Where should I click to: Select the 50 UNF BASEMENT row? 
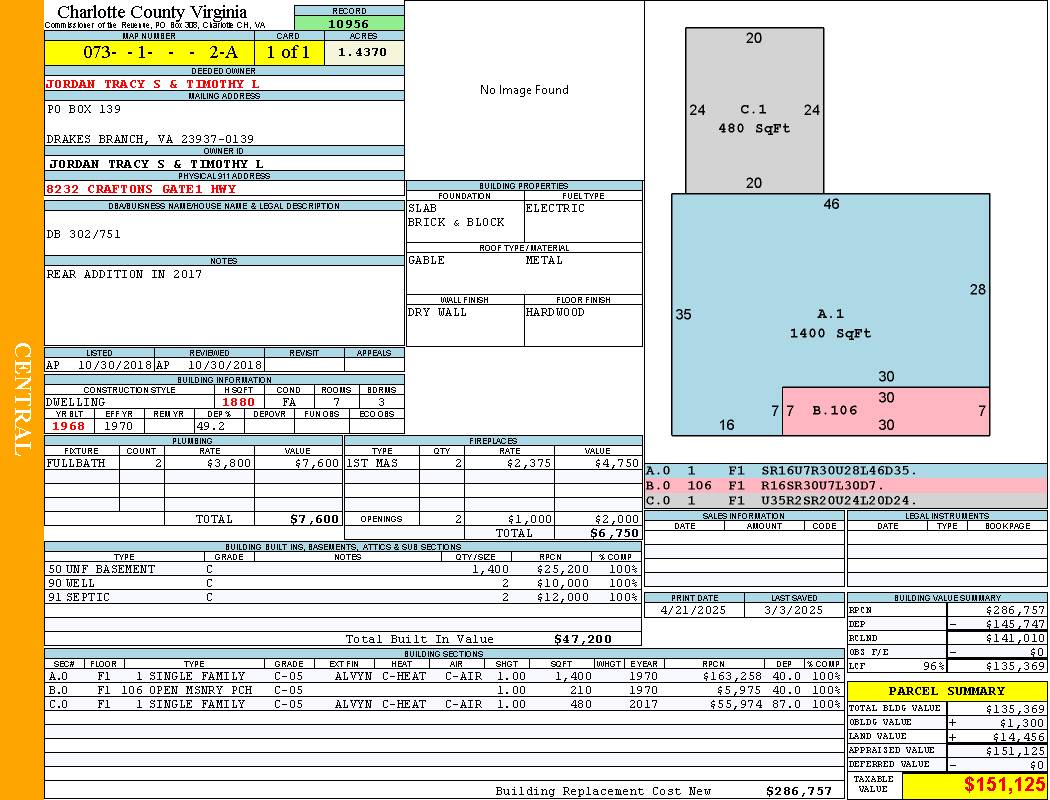pos(340,569)
